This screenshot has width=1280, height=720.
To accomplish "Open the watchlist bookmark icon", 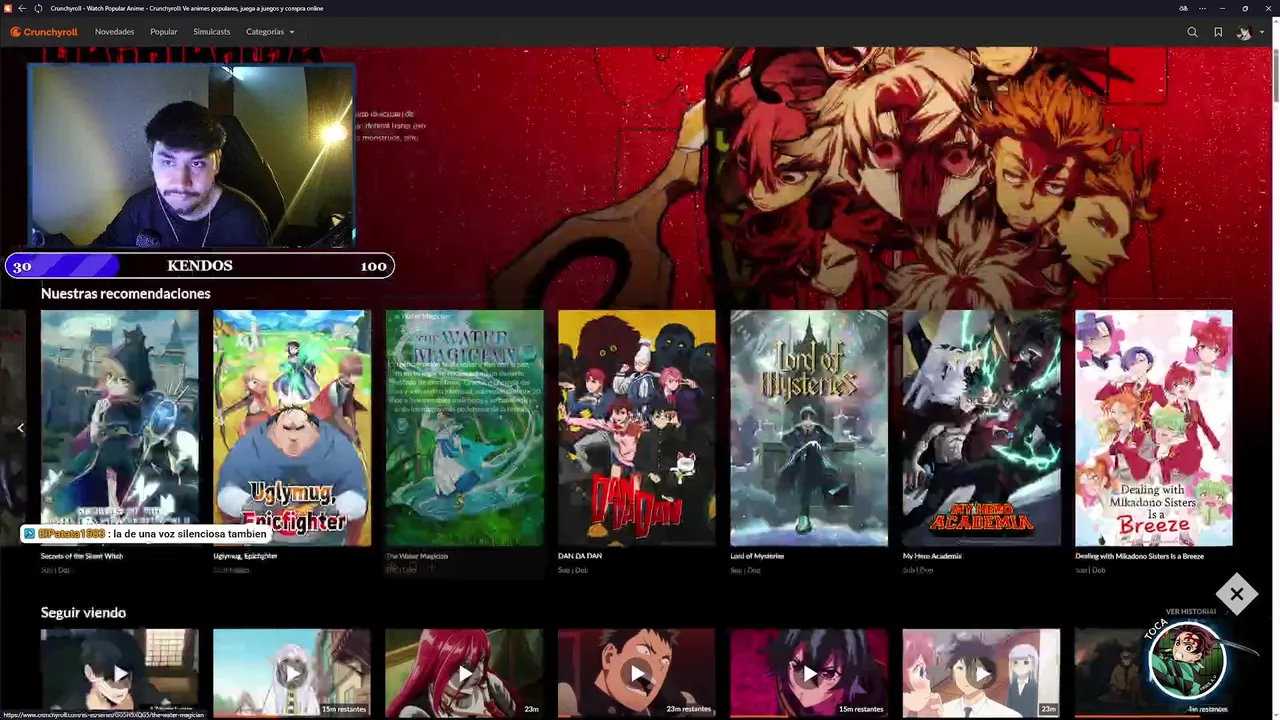I will click(x=1218, y=32).
